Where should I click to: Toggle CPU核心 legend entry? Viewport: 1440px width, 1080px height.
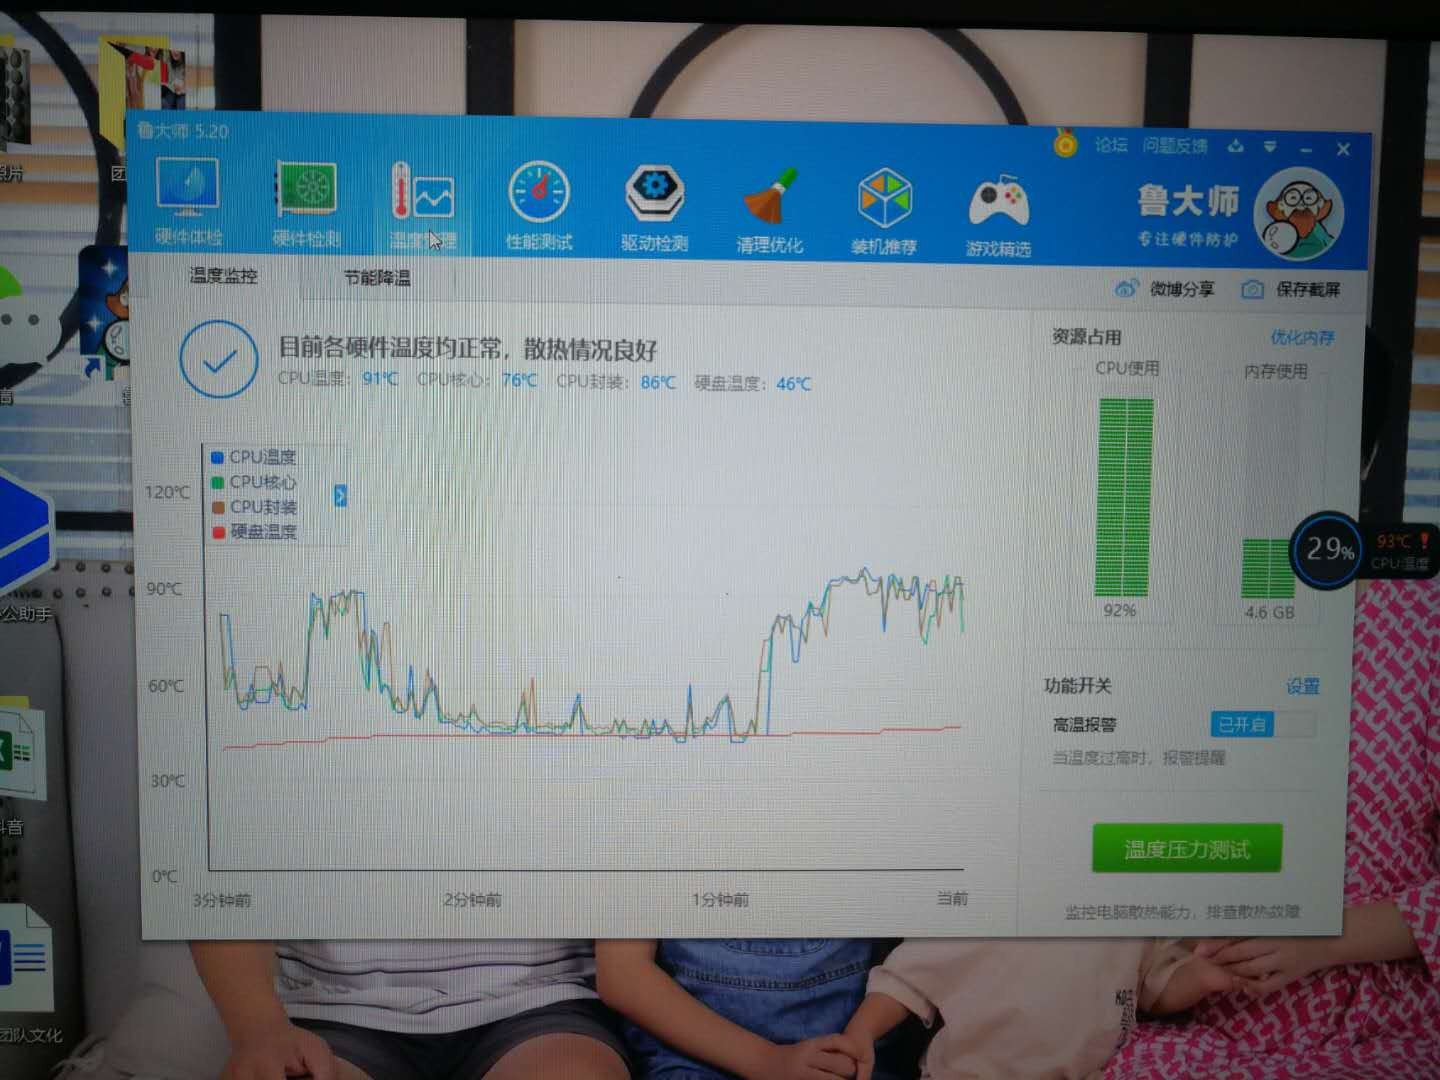coord(254,482)
